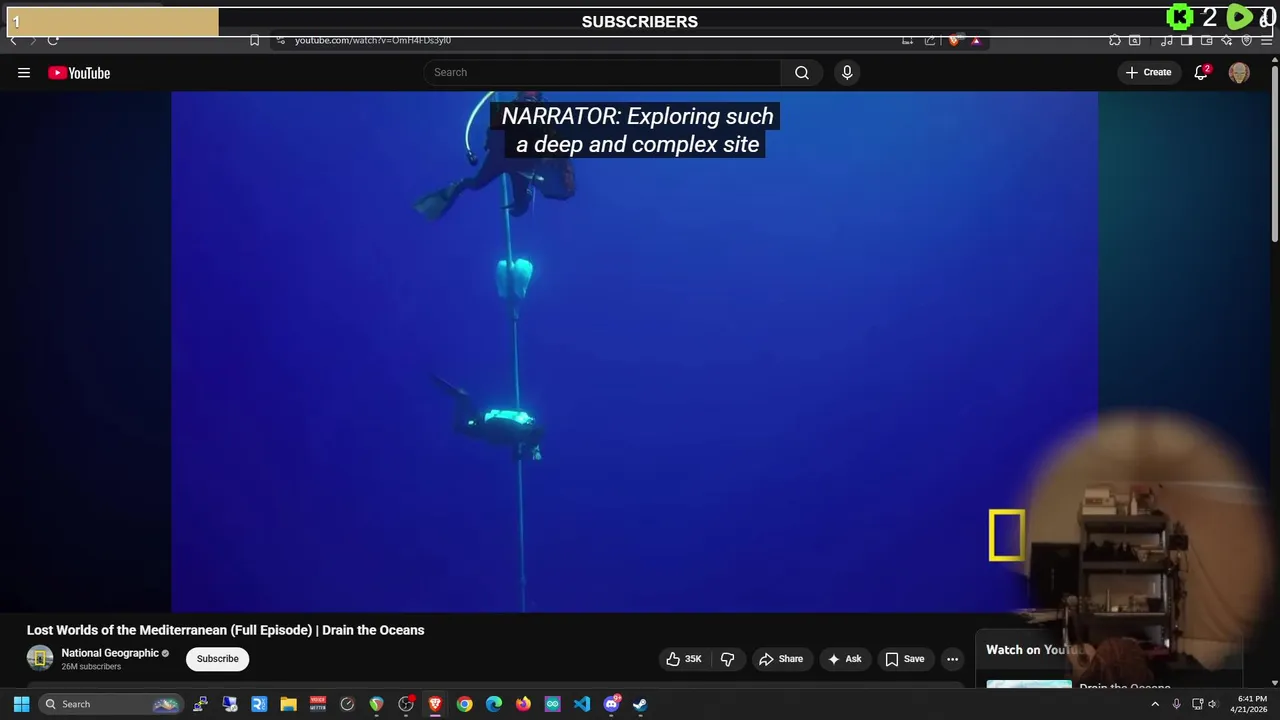Click the National Geographic channel avatar
Viewport: 1280px width, 720px height.
(40, 658)
